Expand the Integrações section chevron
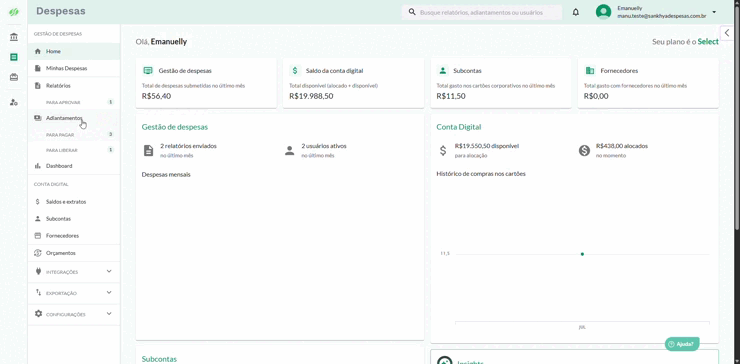Viewport: 740px width, 364px height. [109, 271]
